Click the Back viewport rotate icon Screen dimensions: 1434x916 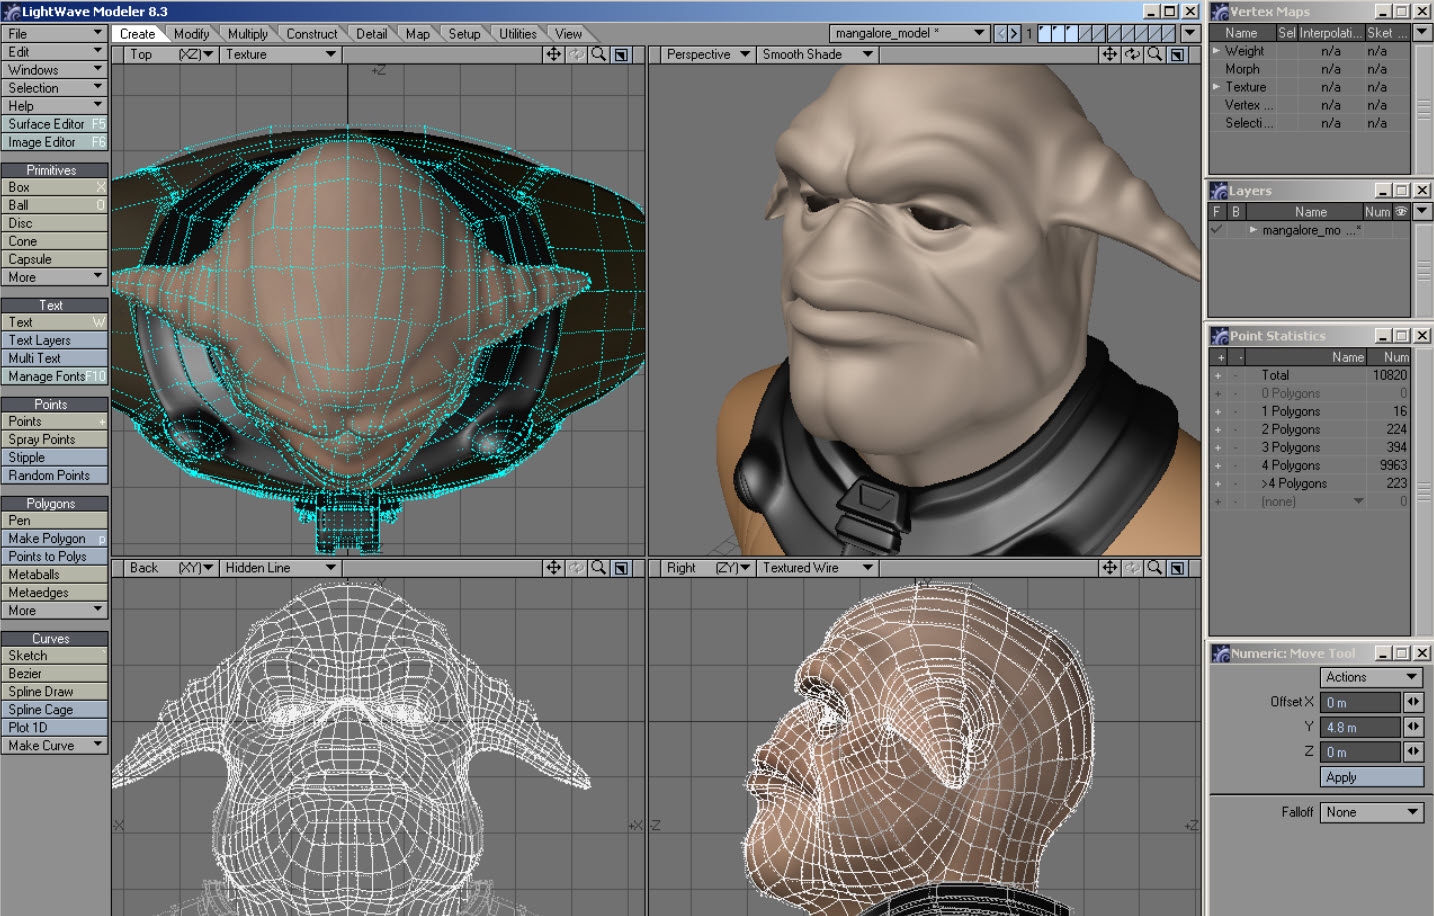tap(576, 567)
